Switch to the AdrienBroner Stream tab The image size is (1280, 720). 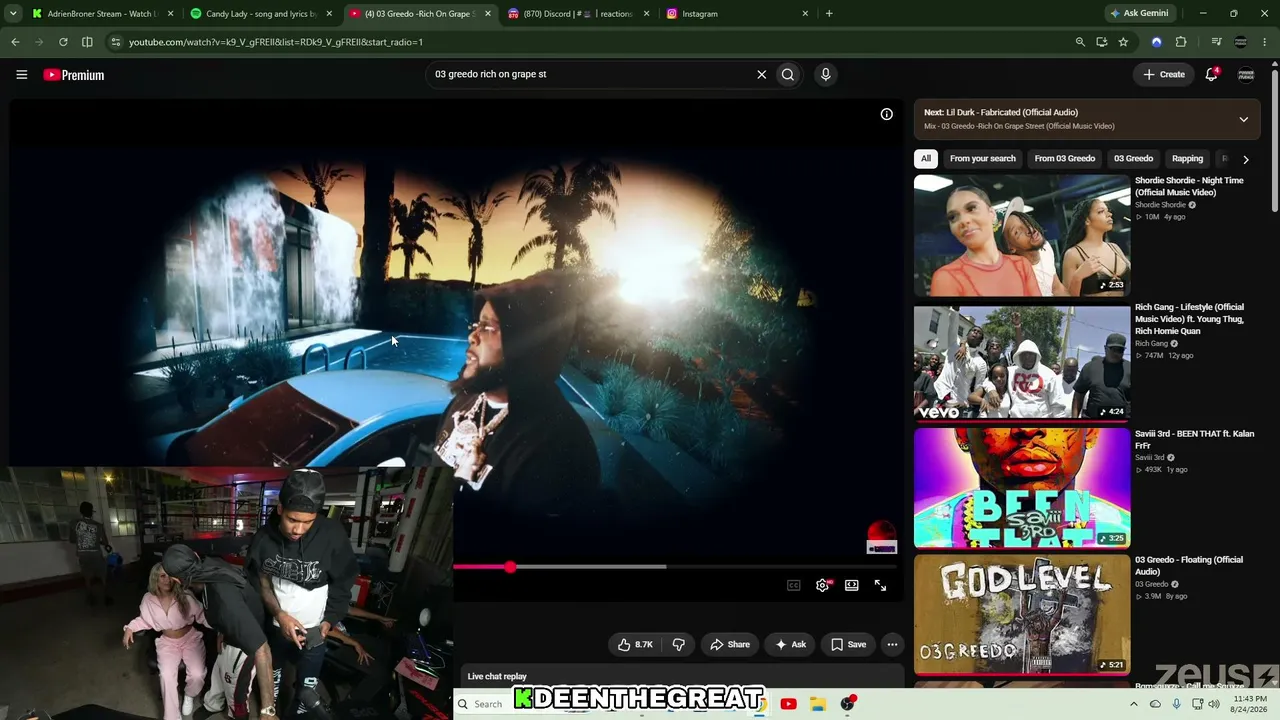[102, 14]
